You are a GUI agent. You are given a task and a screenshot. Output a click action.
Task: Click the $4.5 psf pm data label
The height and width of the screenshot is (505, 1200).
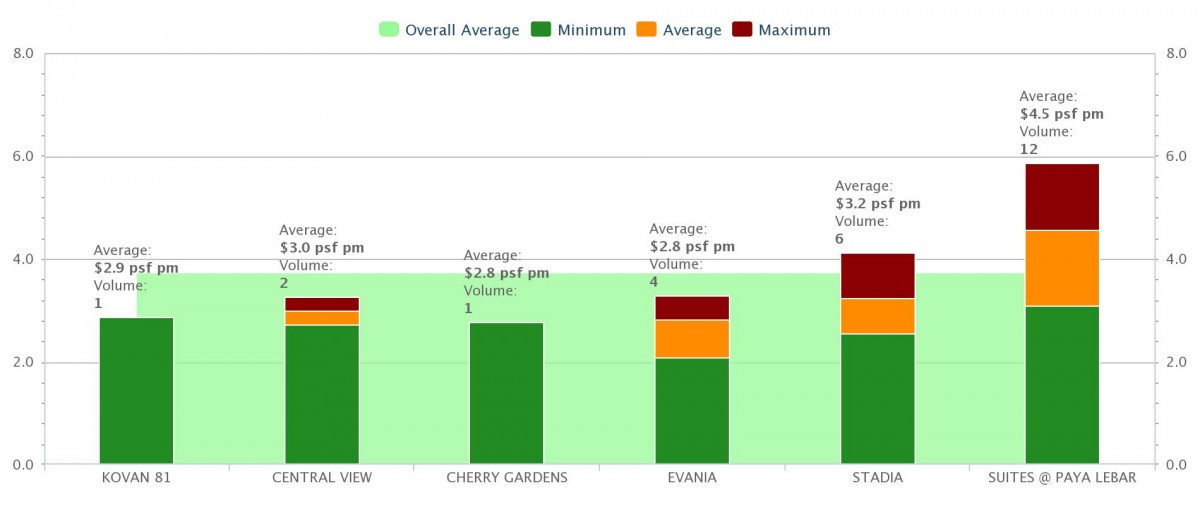pyautogui.click(x=1062, y=114)
